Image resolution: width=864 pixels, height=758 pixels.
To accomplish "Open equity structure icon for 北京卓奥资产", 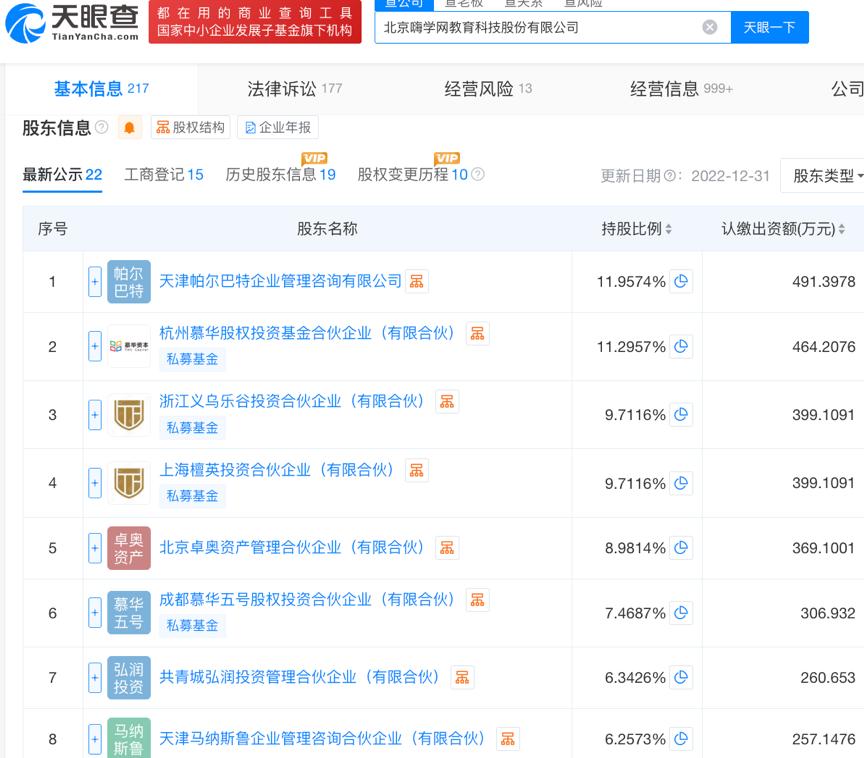I will [447, 547].
